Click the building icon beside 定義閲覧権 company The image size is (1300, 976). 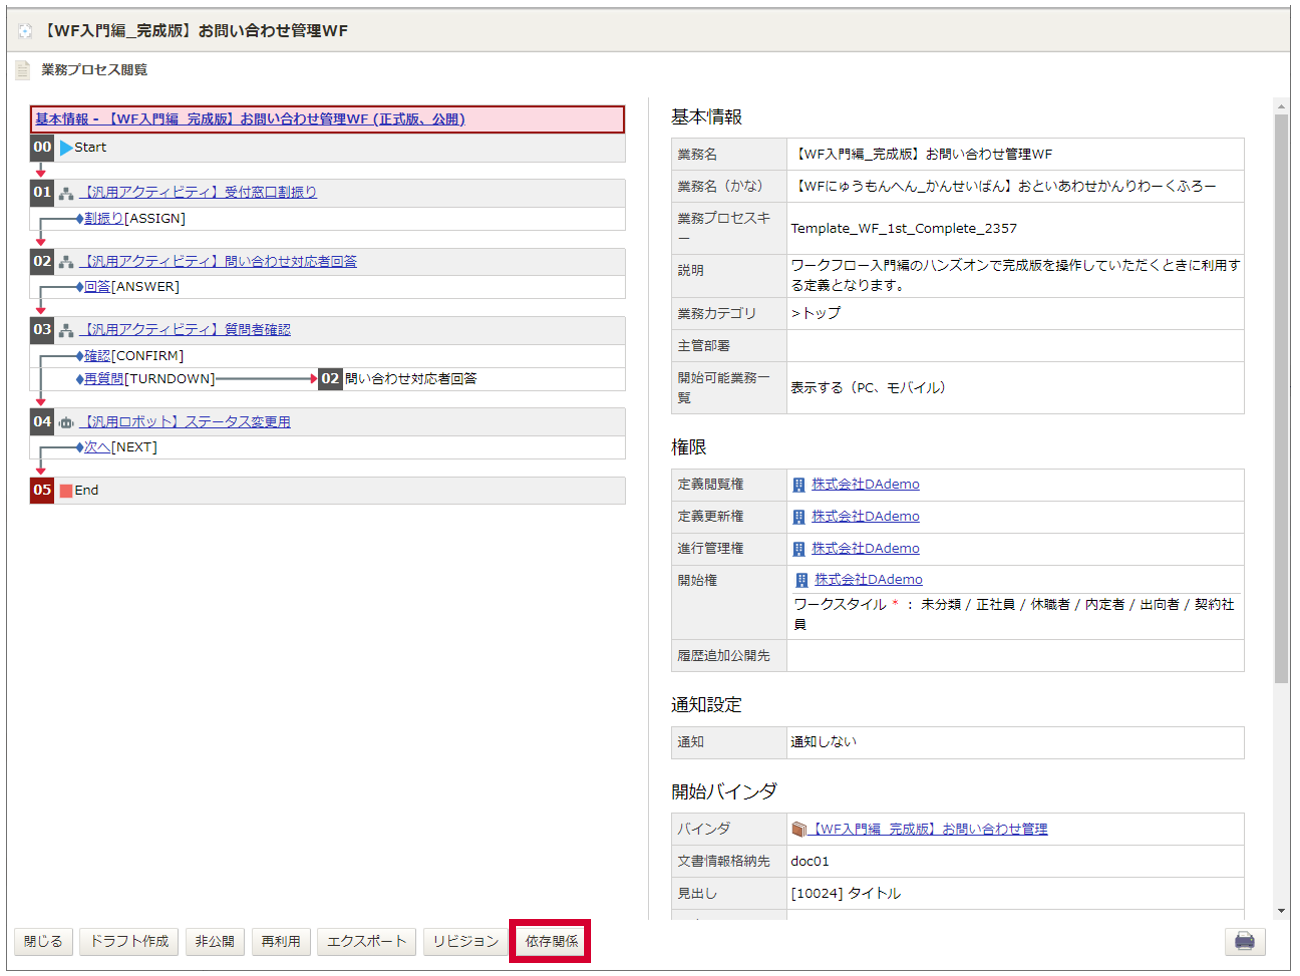801,483
